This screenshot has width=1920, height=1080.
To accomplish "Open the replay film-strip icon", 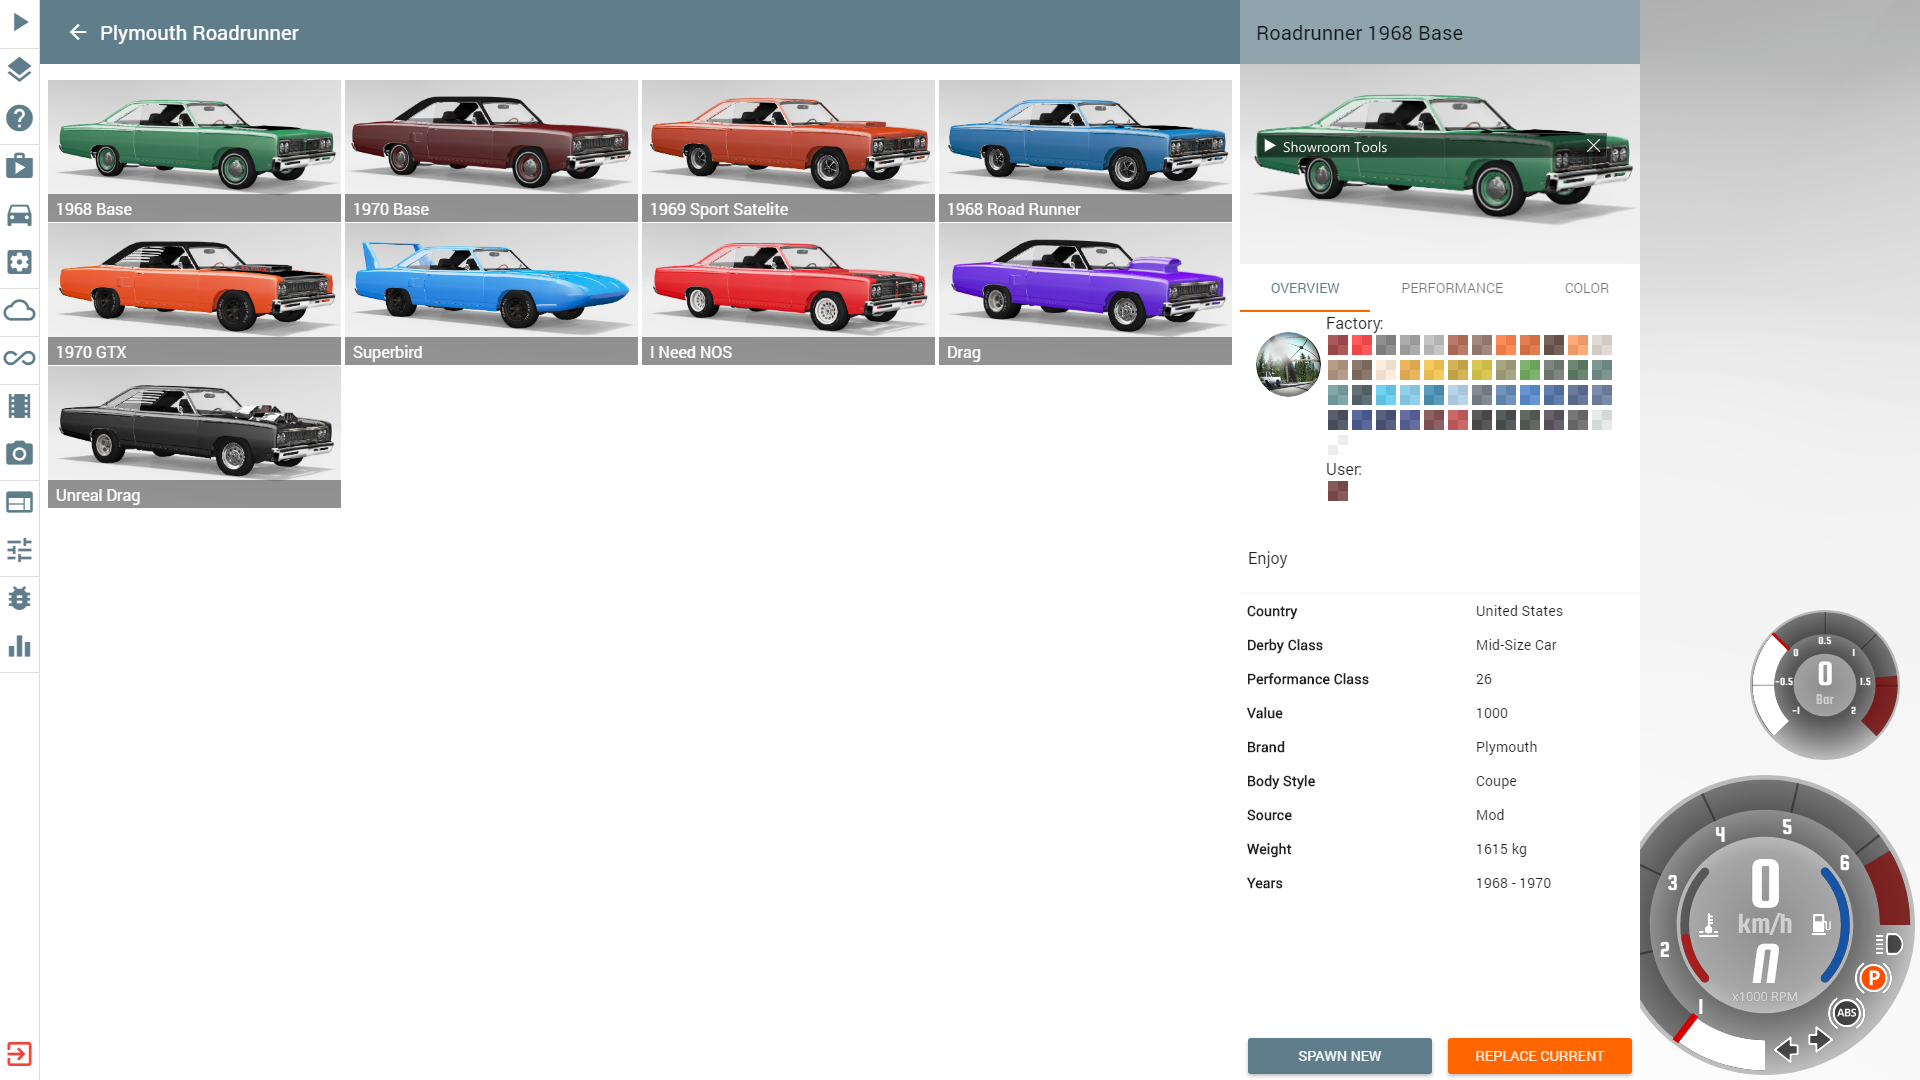I will point(19,406).
